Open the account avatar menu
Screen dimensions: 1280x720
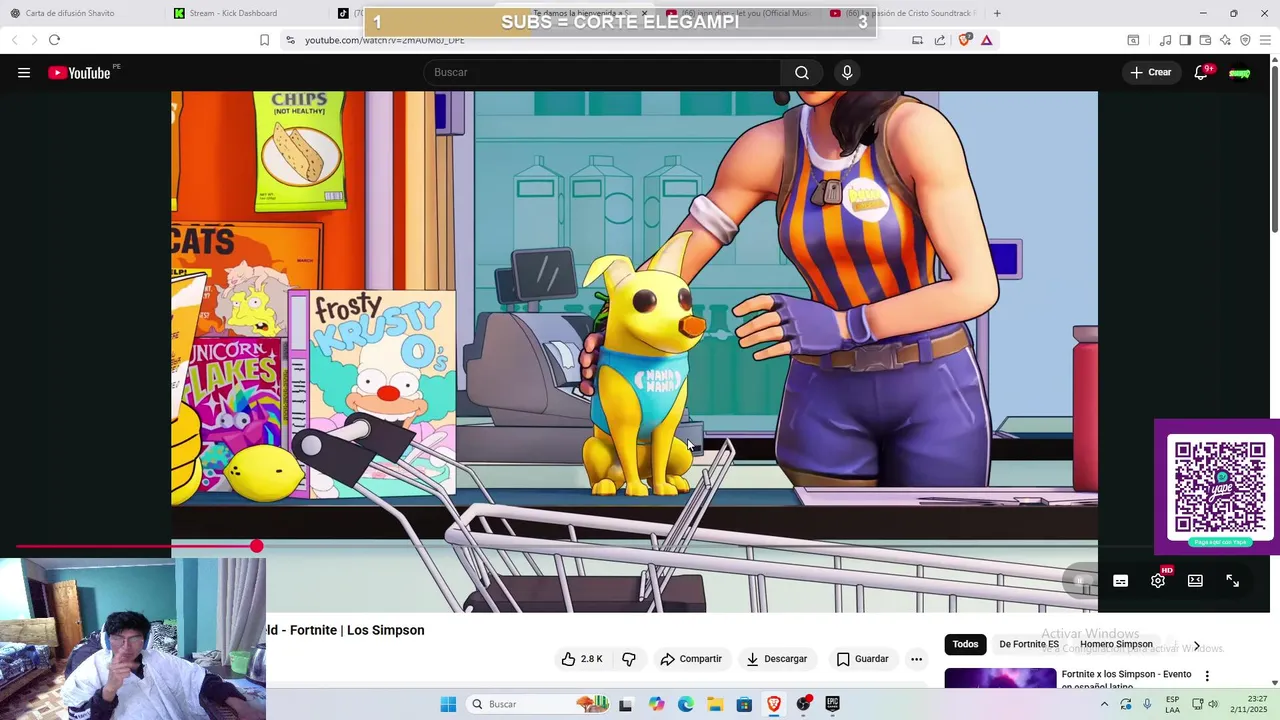(1240, 72)
